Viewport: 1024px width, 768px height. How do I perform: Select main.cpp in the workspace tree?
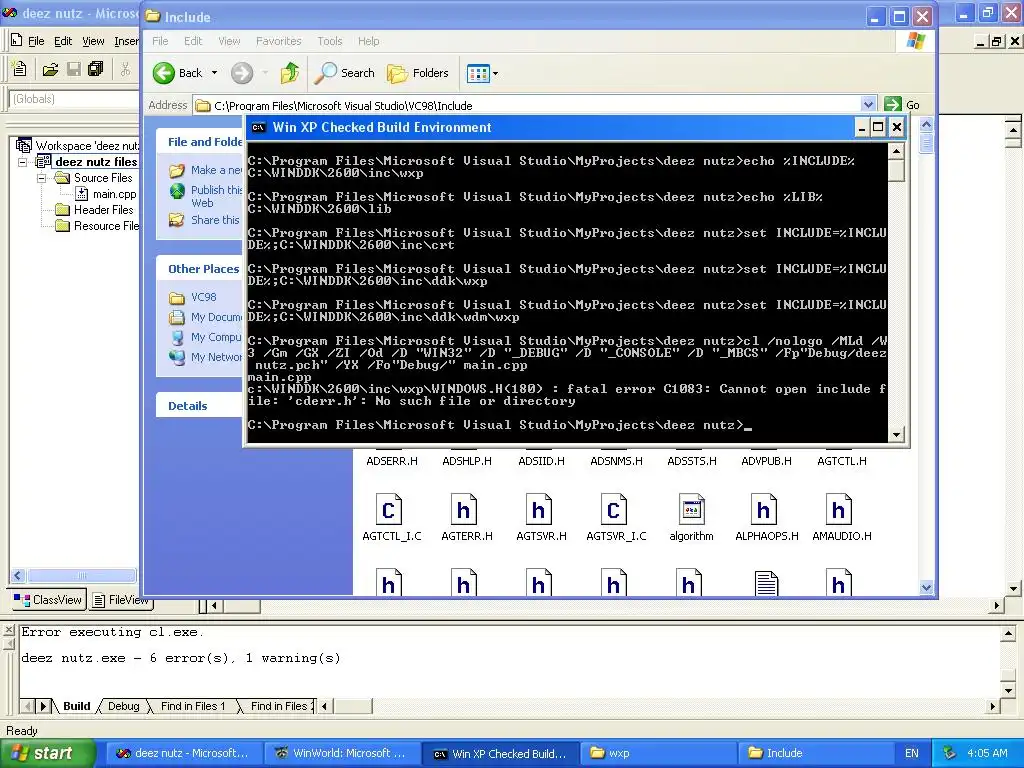pyautogui.click(x=114, y=194)
